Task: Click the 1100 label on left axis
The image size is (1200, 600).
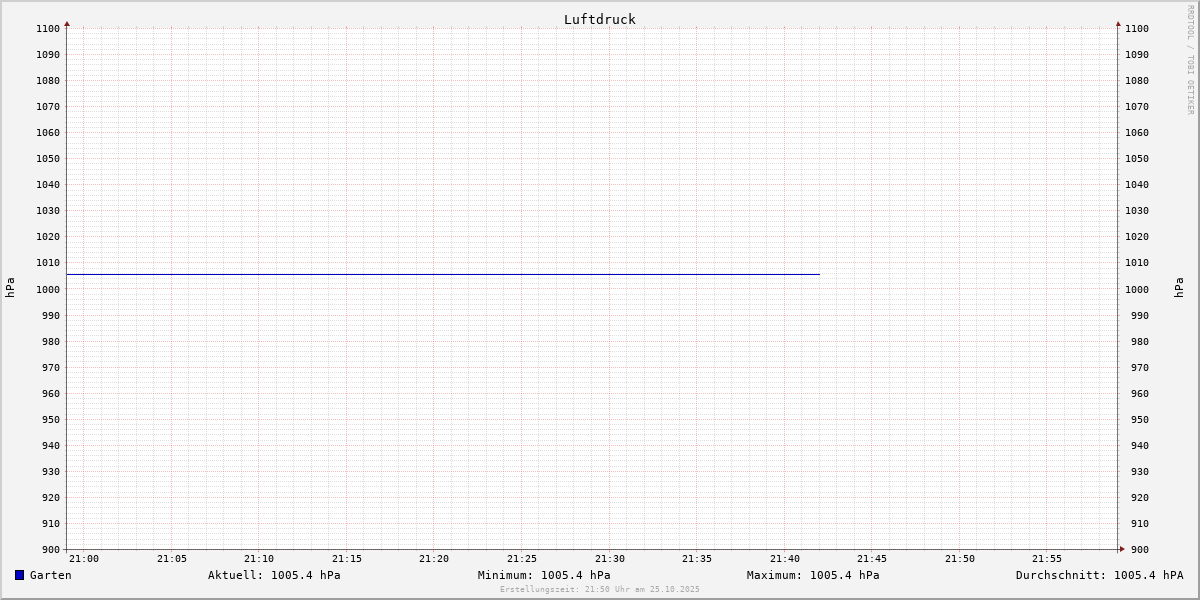Action: click(x=50, y=29)
